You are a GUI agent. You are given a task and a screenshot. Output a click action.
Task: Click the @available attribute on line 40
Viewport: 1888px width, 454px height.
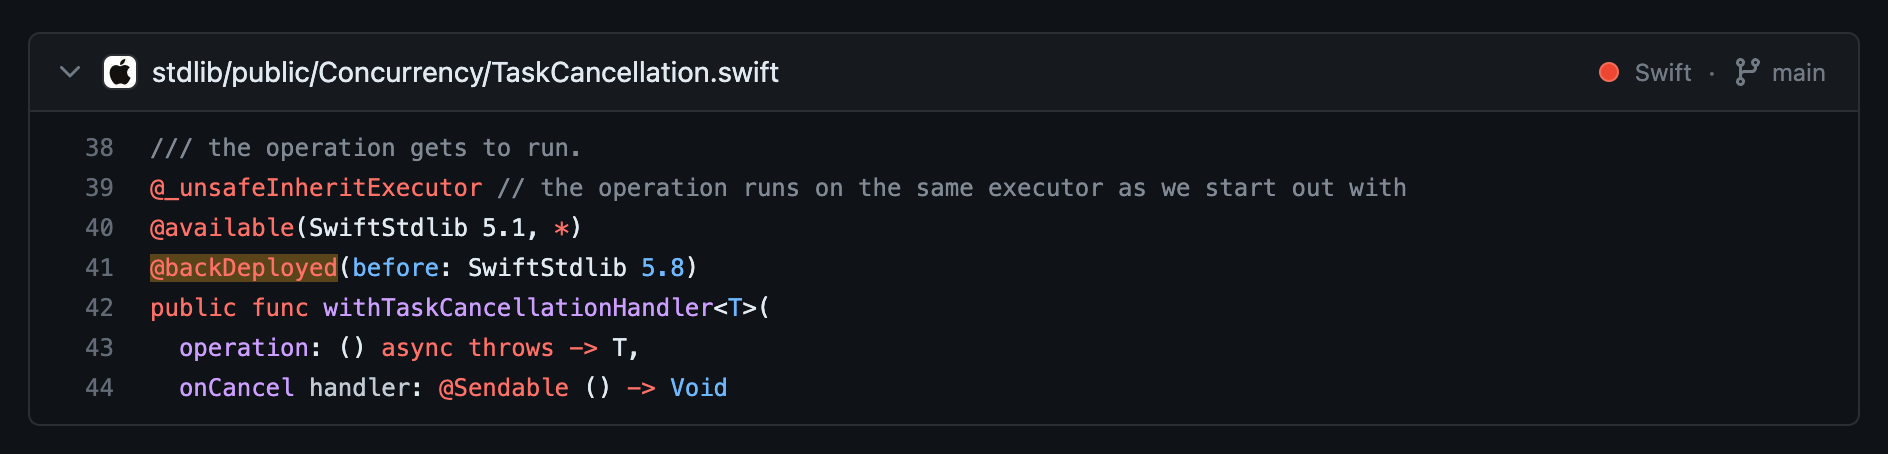(x=222, y=228)
